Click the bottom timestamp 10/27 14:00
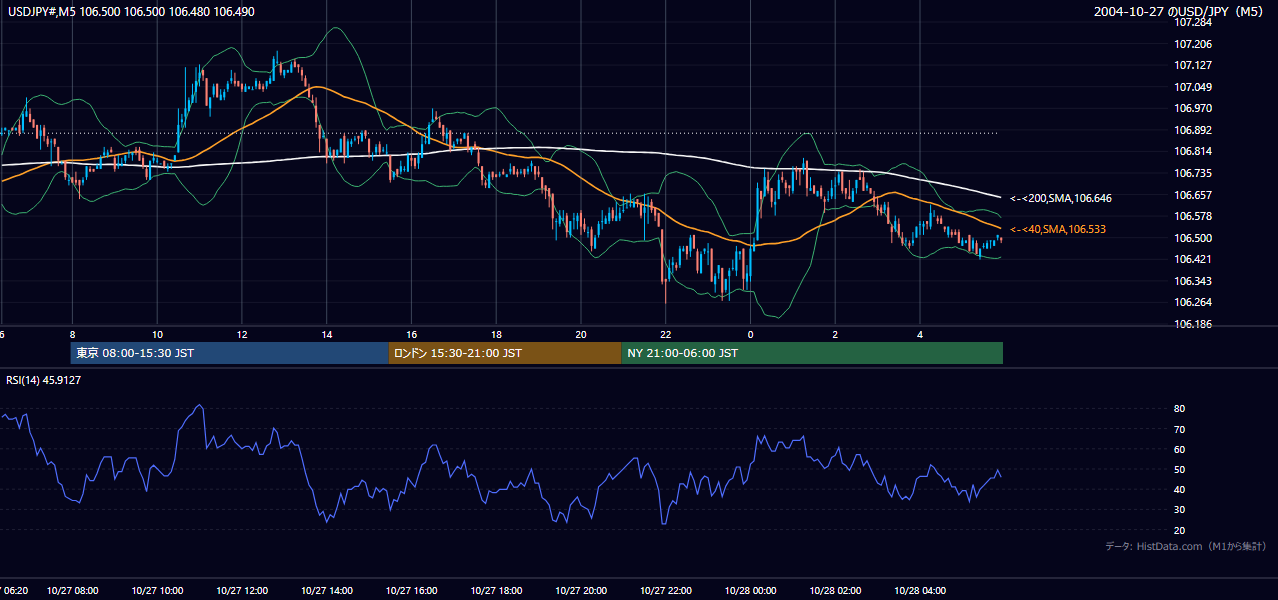 click(x=327, y=591)
